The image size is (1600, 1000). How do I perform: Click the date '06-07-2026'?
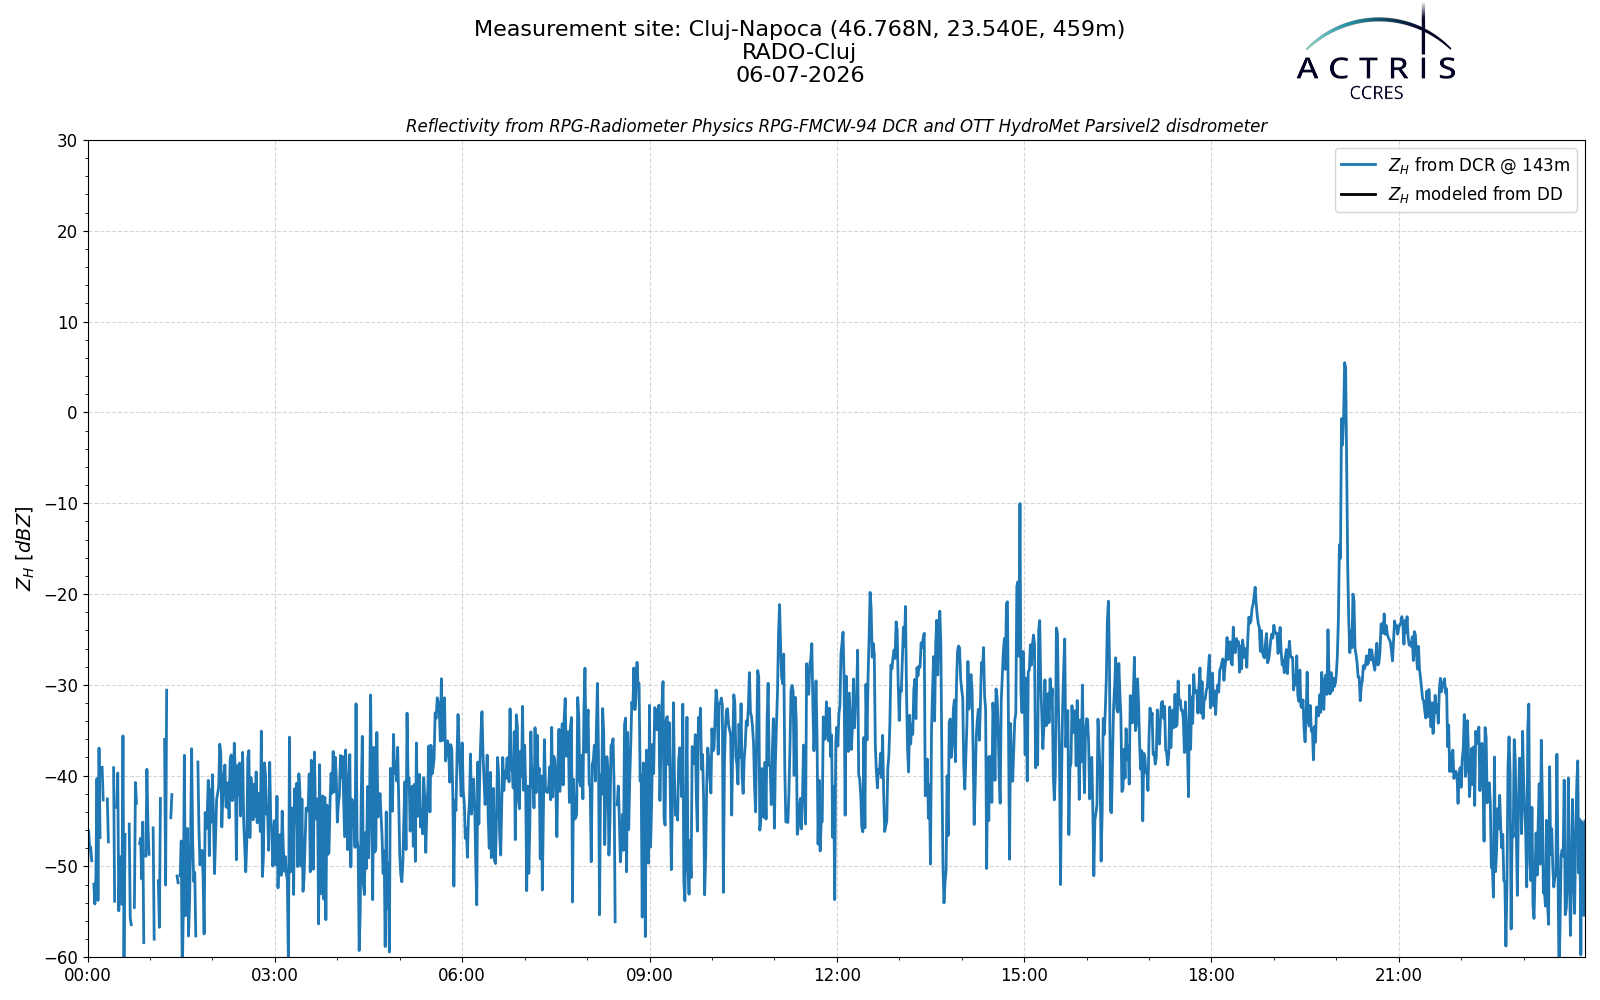799,75
